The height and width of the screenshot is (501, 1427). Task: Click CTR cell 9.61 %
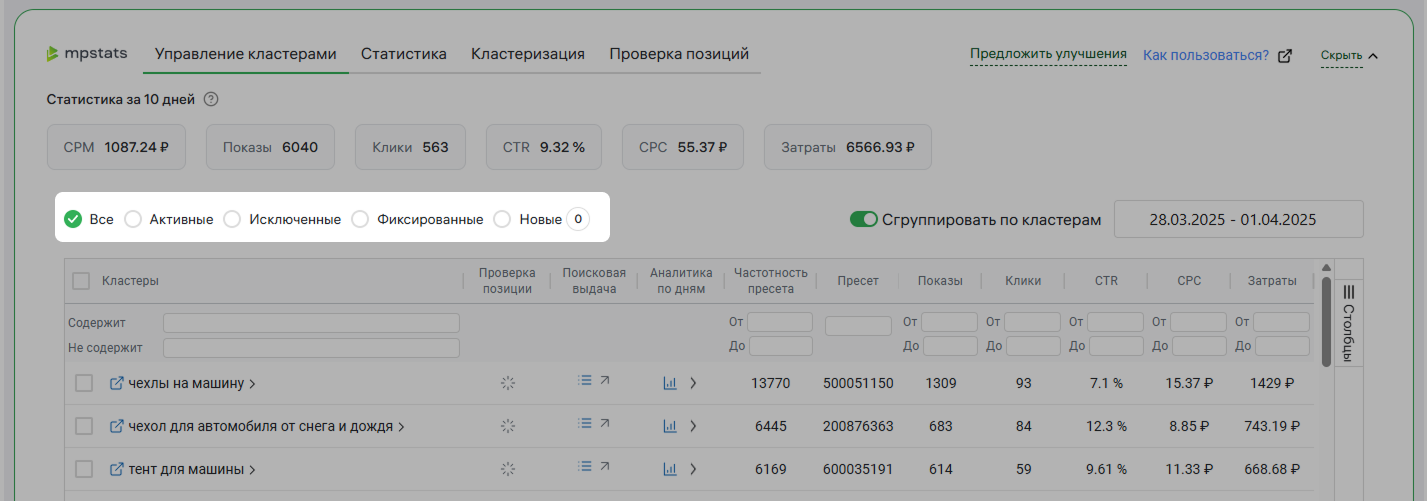click(1106, 469)
